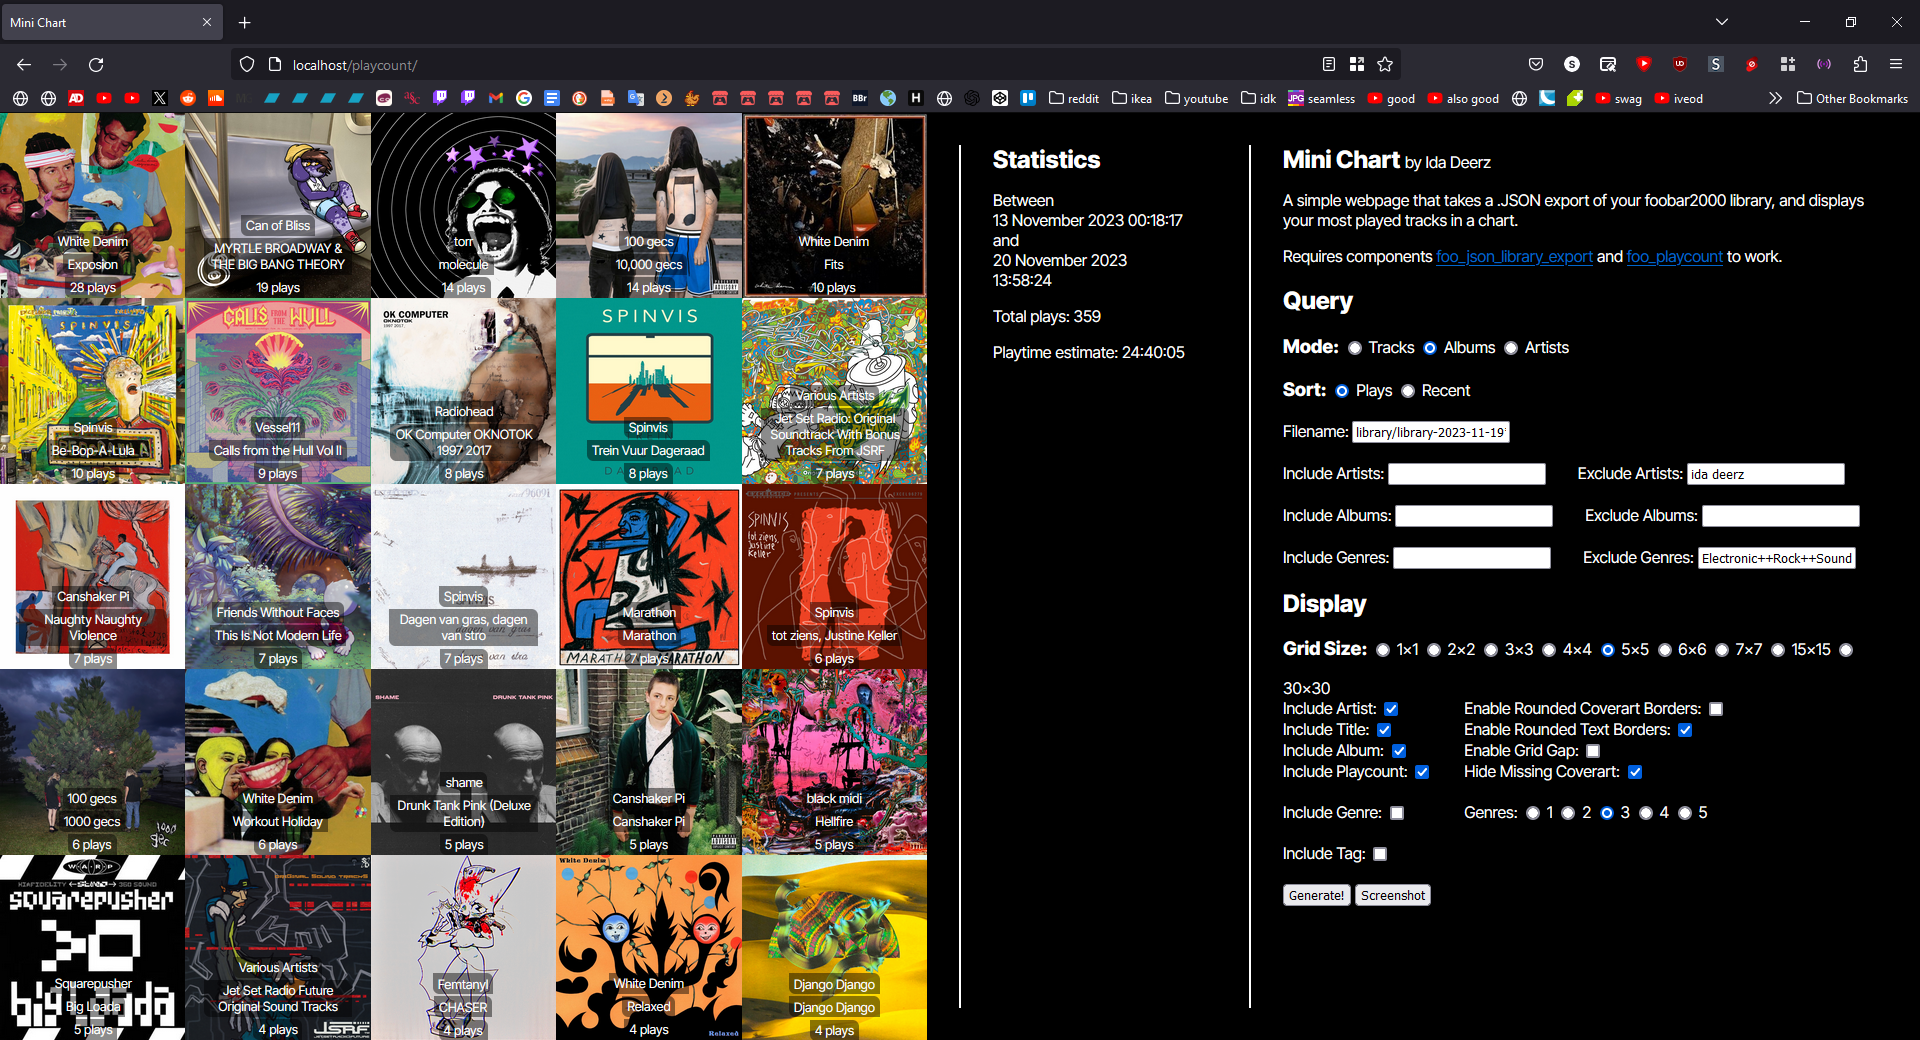Click the Save to Pocket icon

tap(1536, 65)
